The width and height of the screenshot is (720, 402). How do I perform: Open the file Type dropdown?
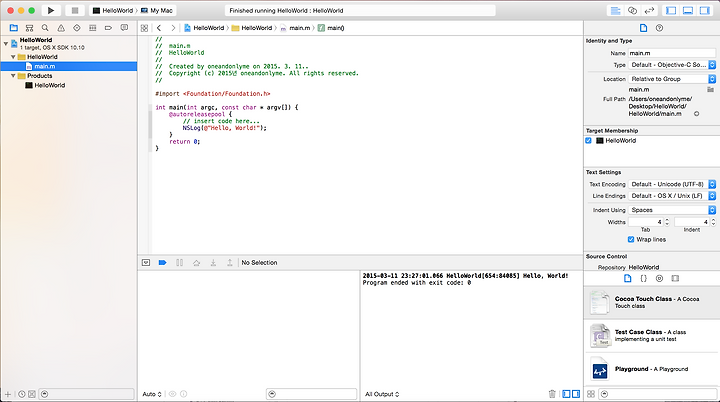click(x=672, y=65)
